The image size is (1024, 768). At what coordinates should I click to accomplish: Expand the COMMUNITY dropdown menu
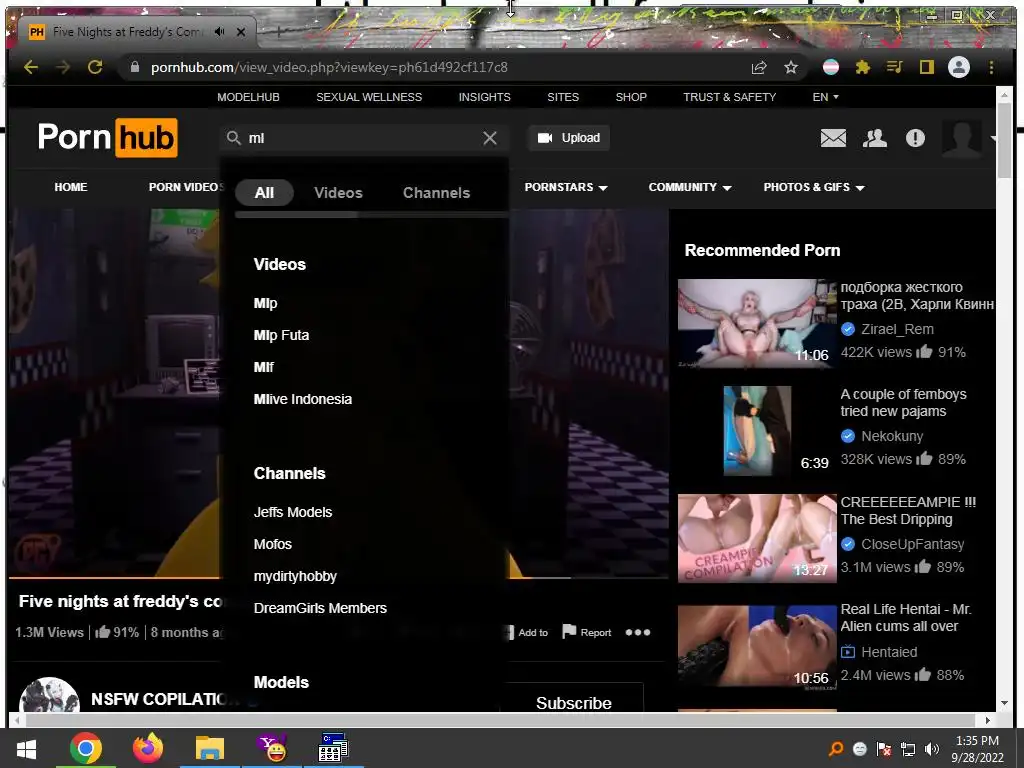[690, 187]
